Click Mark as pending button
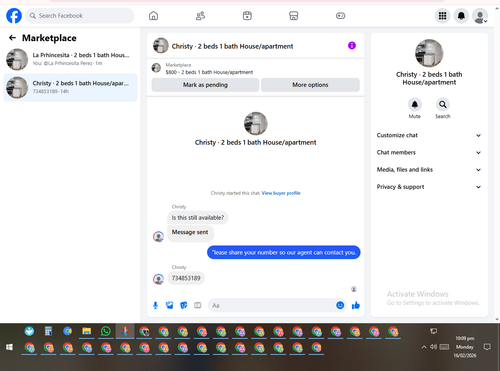 (x=205, y=85)
